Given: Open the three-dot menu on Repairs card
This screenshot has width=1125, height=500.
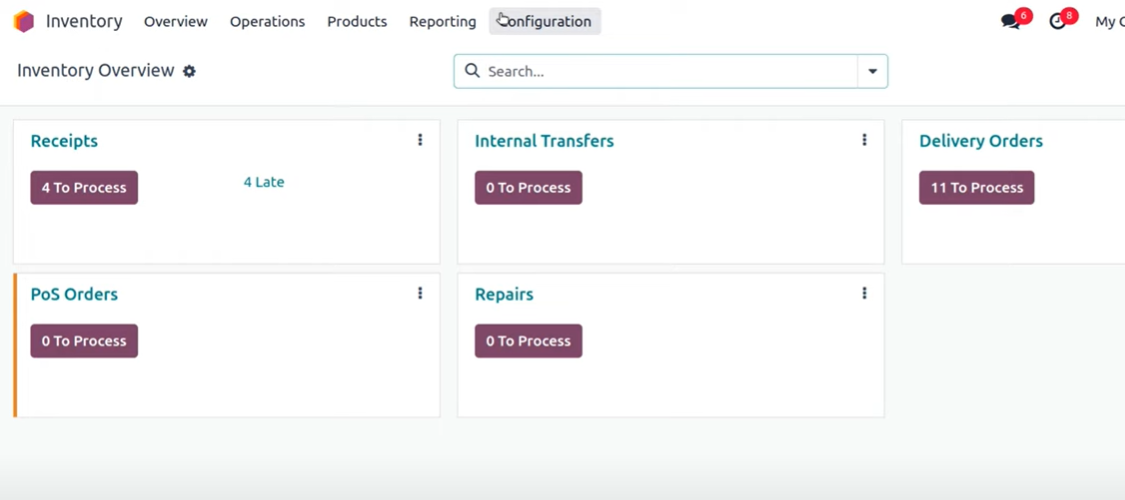Looking at the screenshot, I should 864,293.
